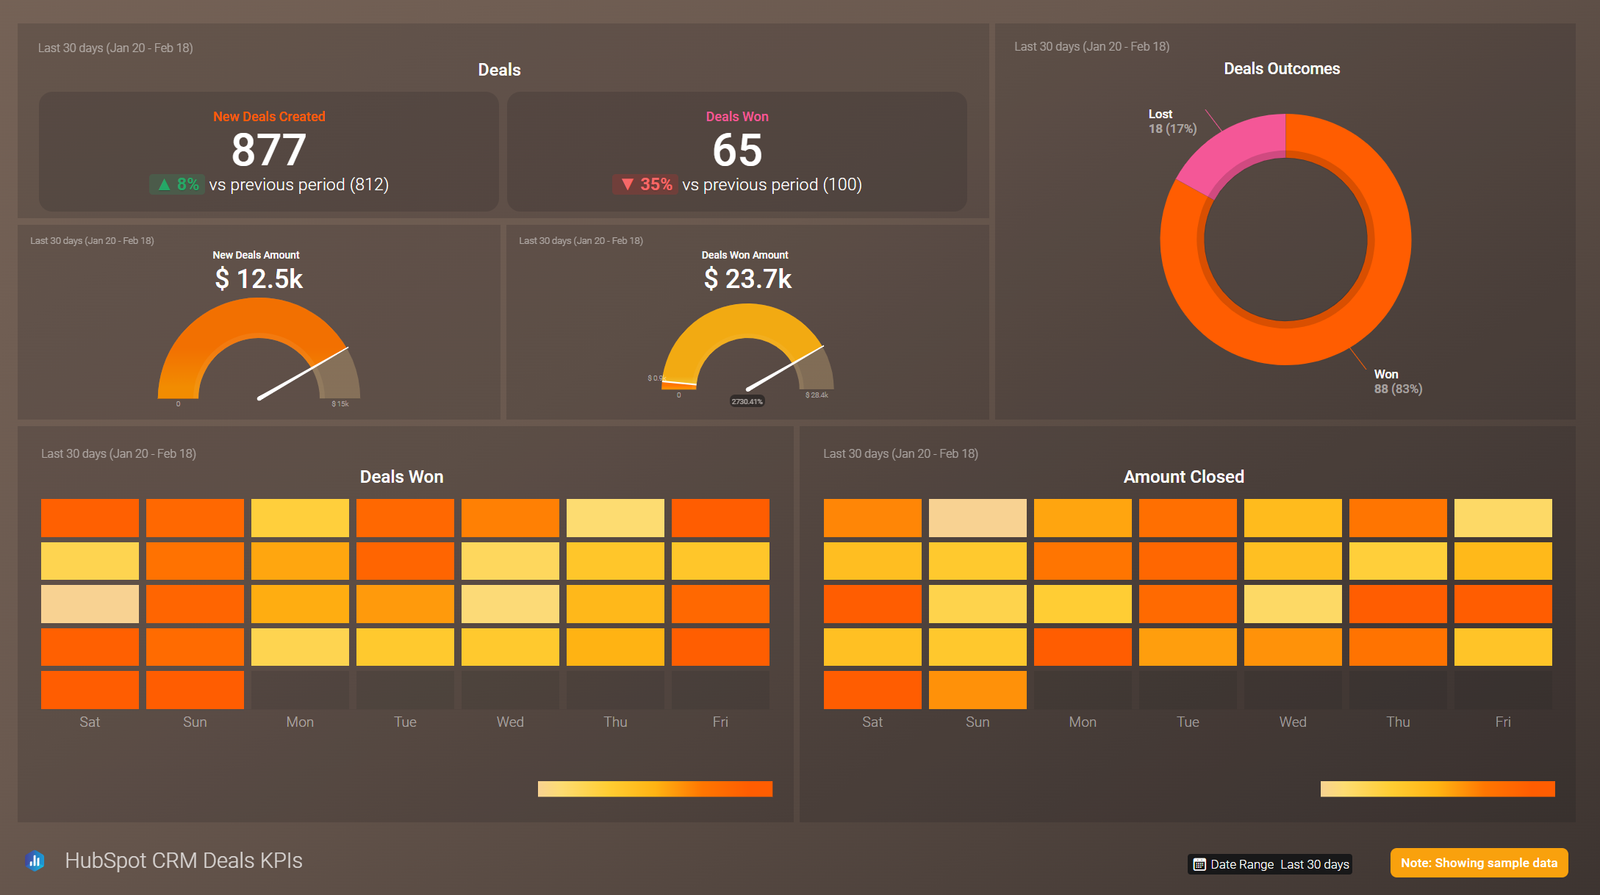Viewport: 1600px width, 895px height.
Task: Select palest Saturday cell in Deals Won heatmap
Action: click(90, 604)
